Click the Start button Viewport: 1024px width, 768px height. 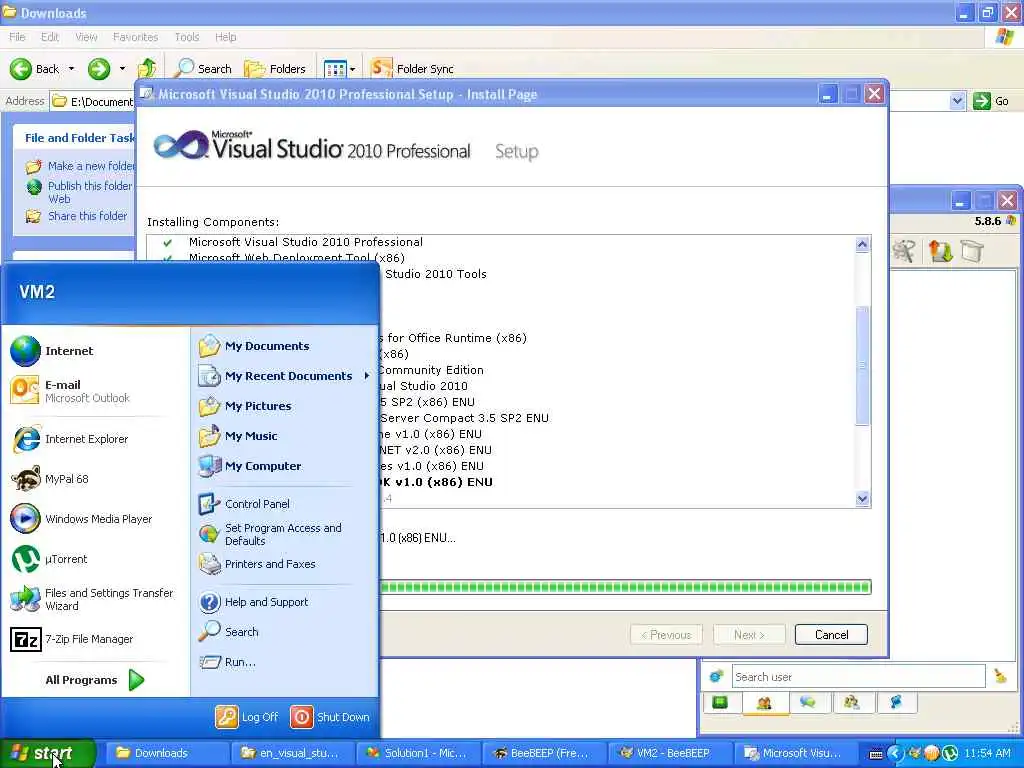(x=48, y=754)
